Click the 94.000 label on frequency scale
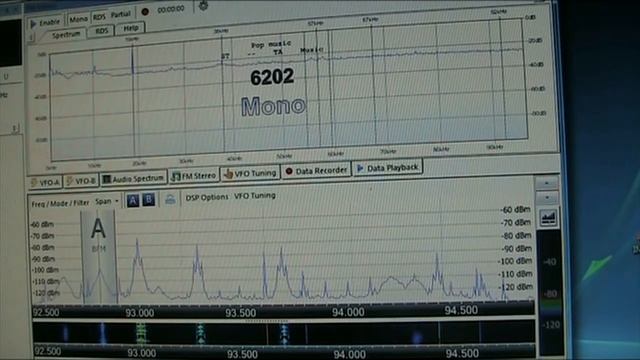The width and height of the screenshot is (640, 360). pyautogui.click(x=348, y=312)
